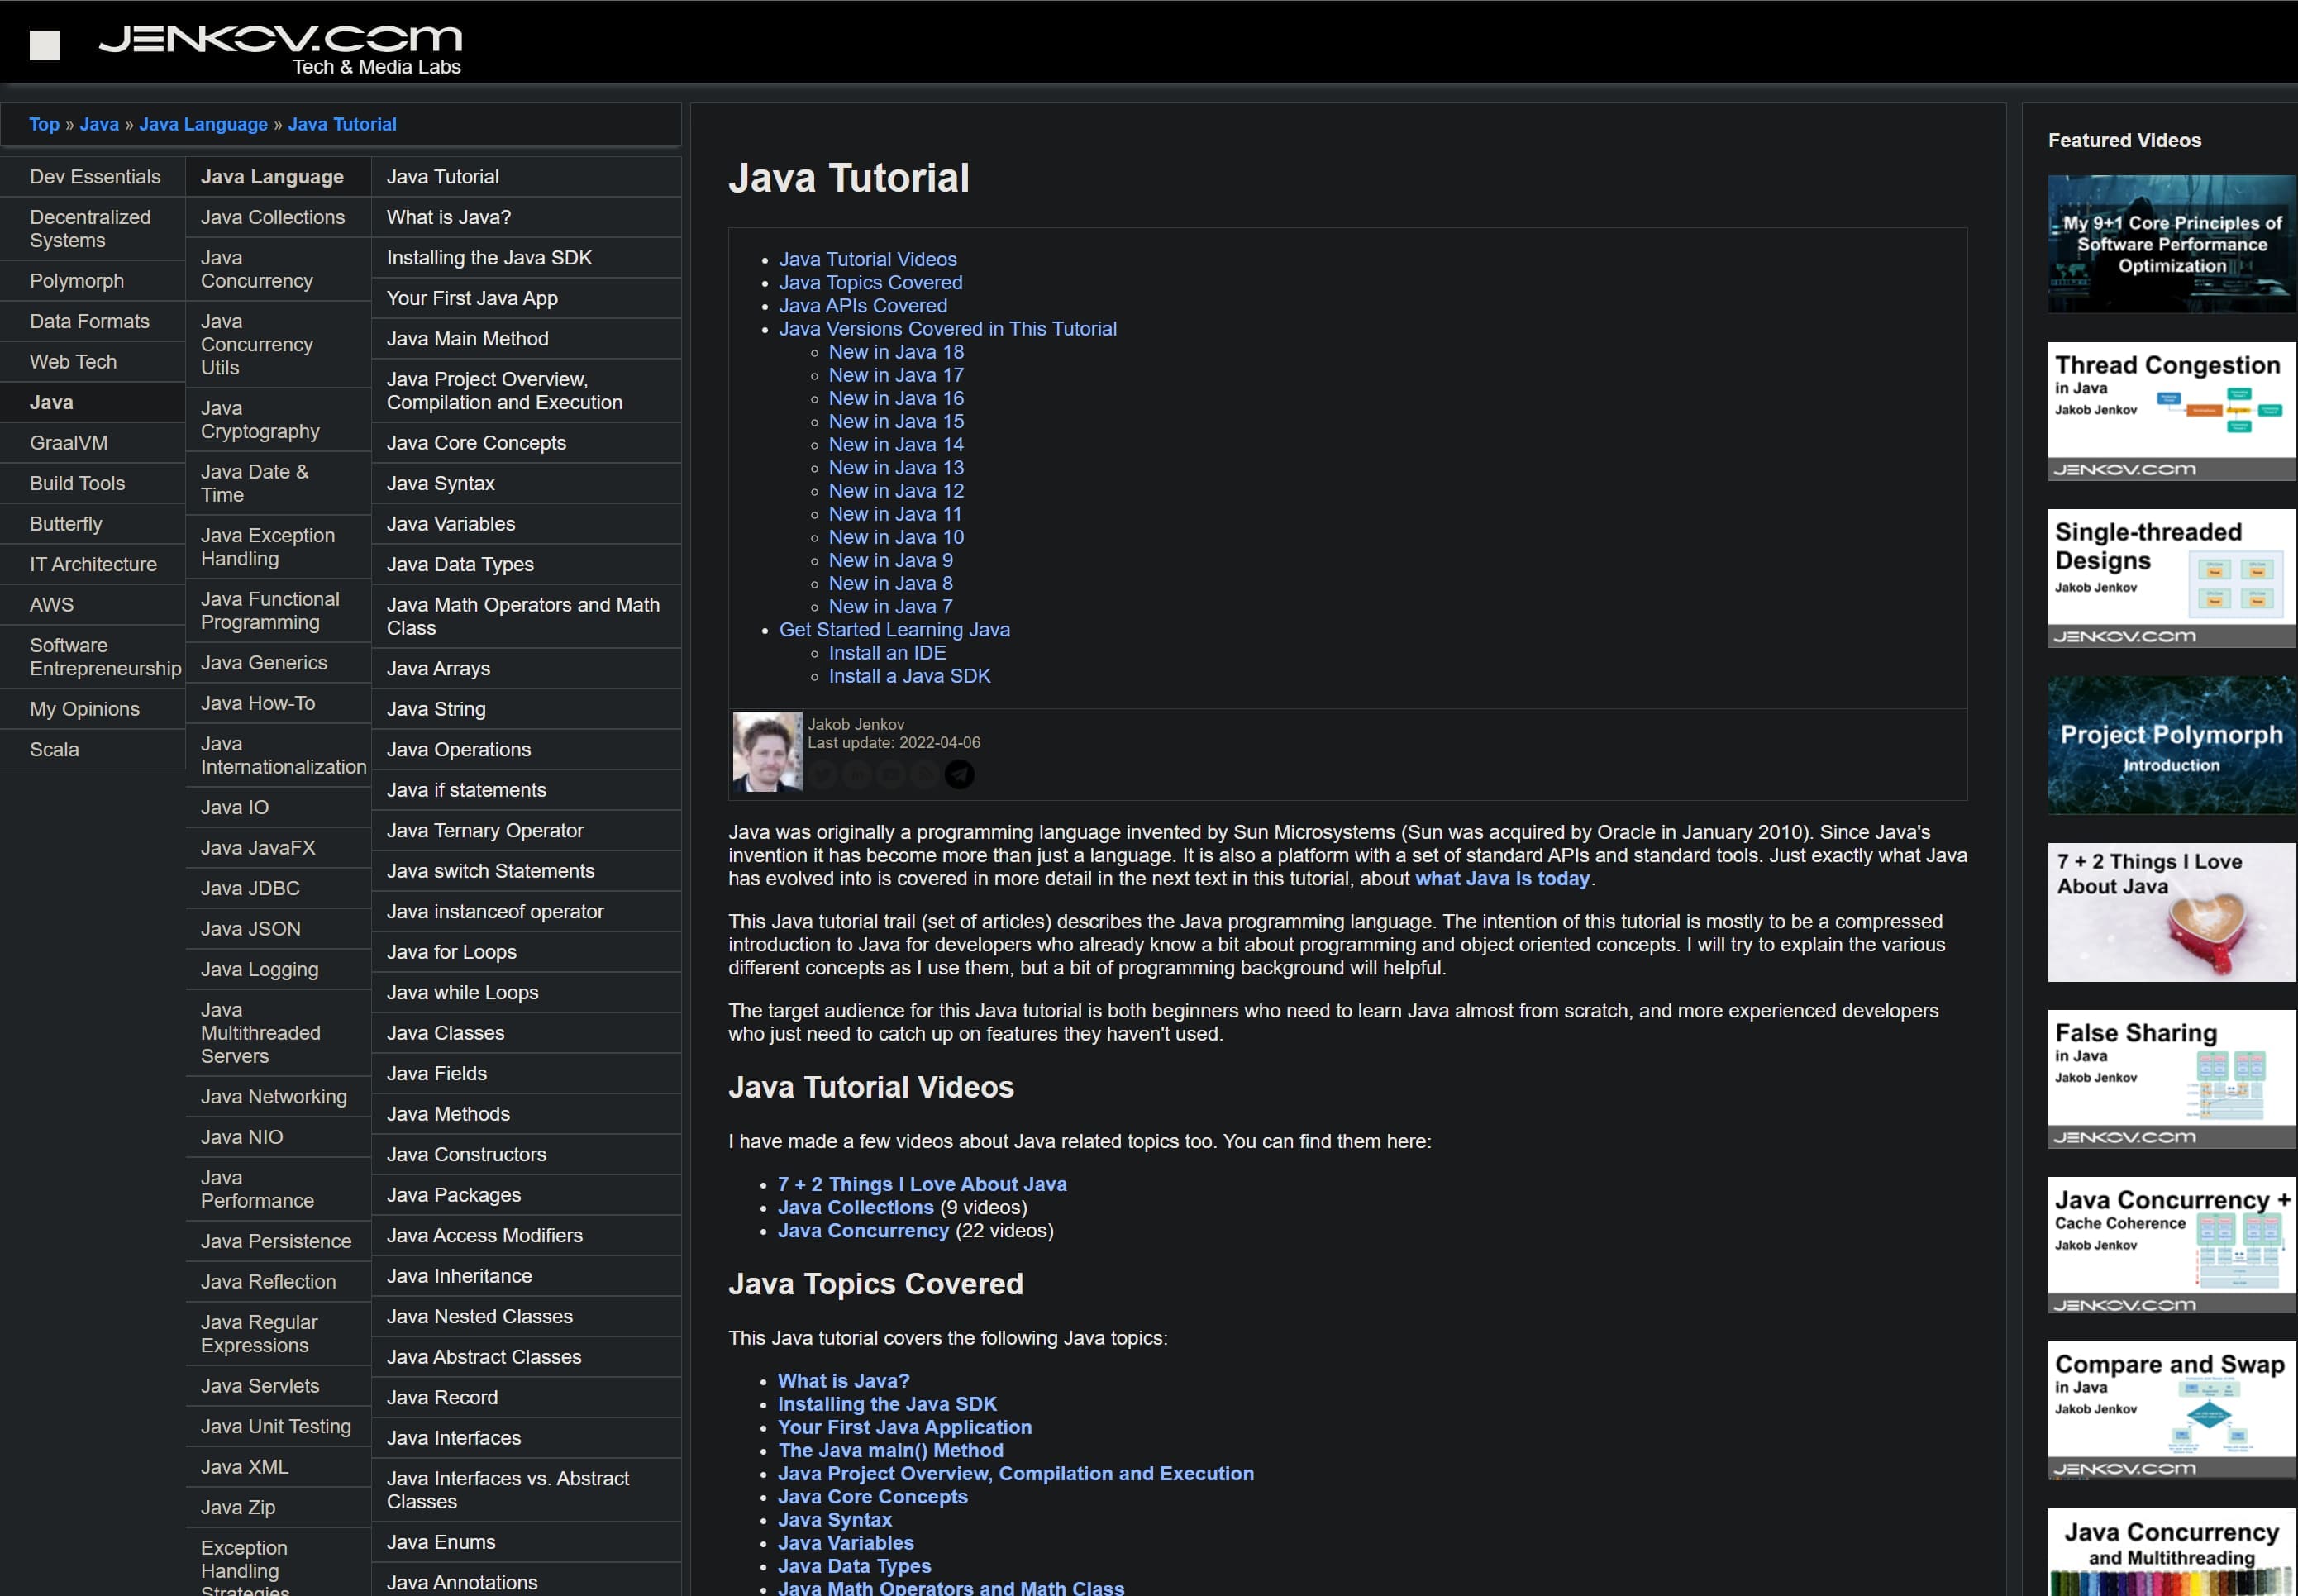Image resolution: width=2298 pixels, height=1596 pixels.
Task: Expand the Java Exception Handling submenu
Action: click(x=267, y=547)
